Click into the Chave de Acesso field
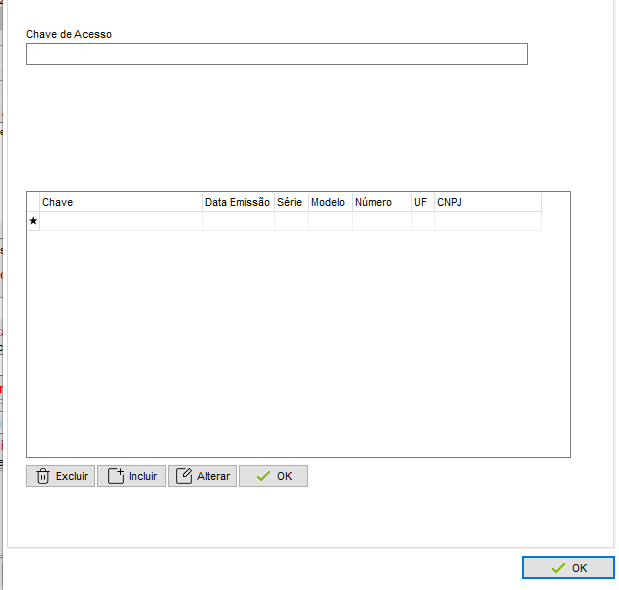 [276, 55]
